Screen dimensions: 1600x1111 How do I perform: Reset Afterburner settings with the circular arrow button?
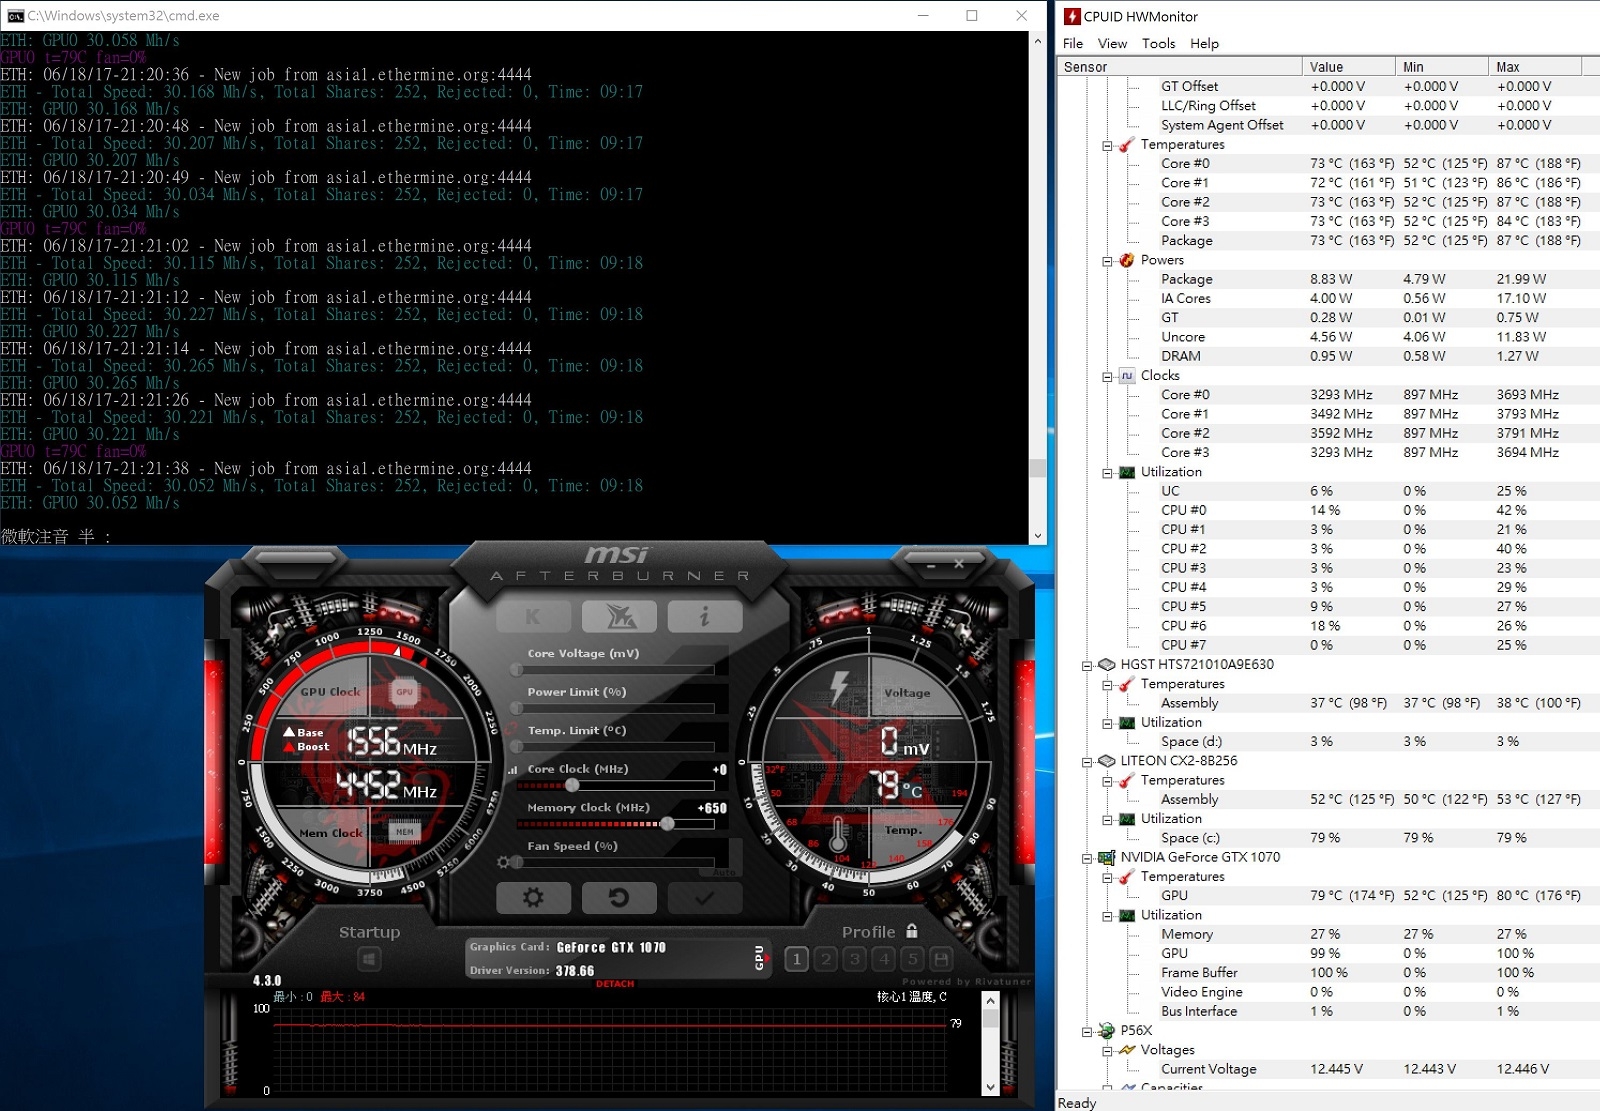click(x=619, y=897)
